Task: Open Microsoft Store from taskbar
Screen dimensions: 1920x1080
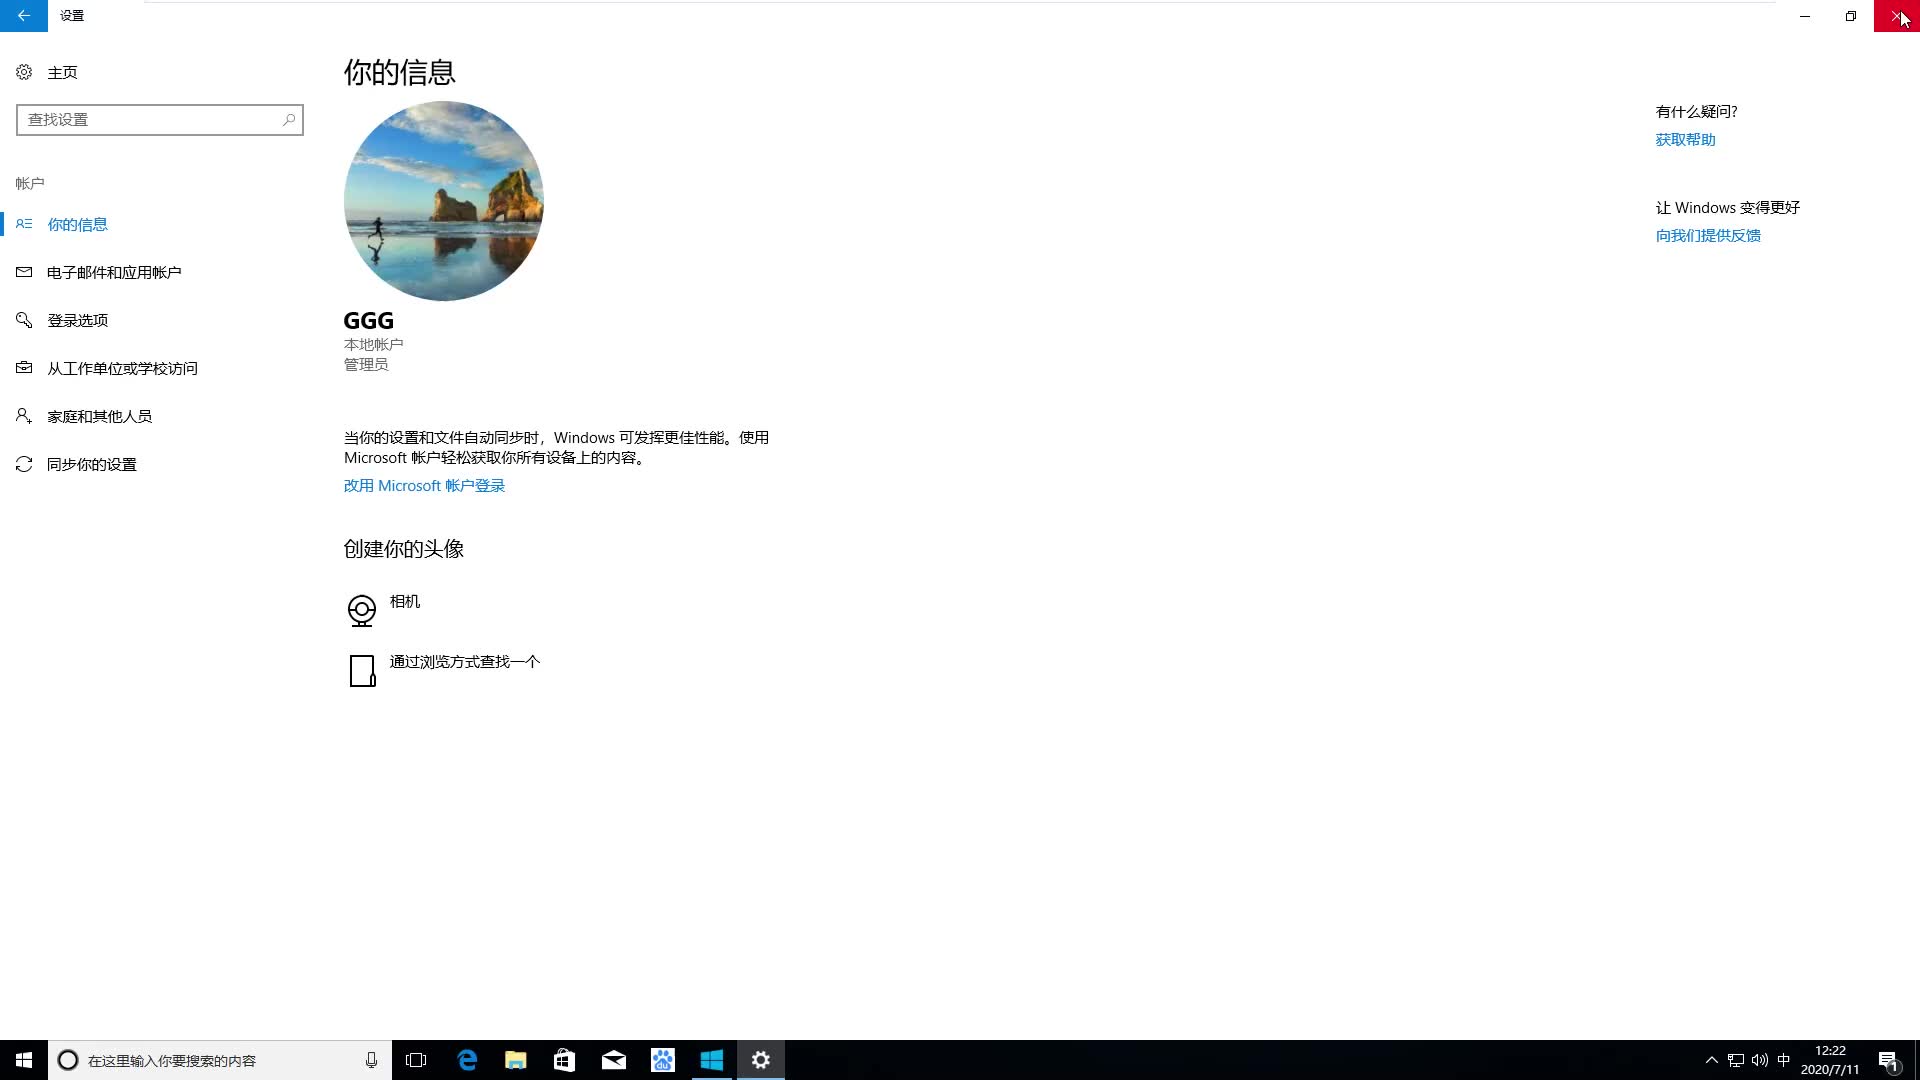Action: tap(564, 1060)
